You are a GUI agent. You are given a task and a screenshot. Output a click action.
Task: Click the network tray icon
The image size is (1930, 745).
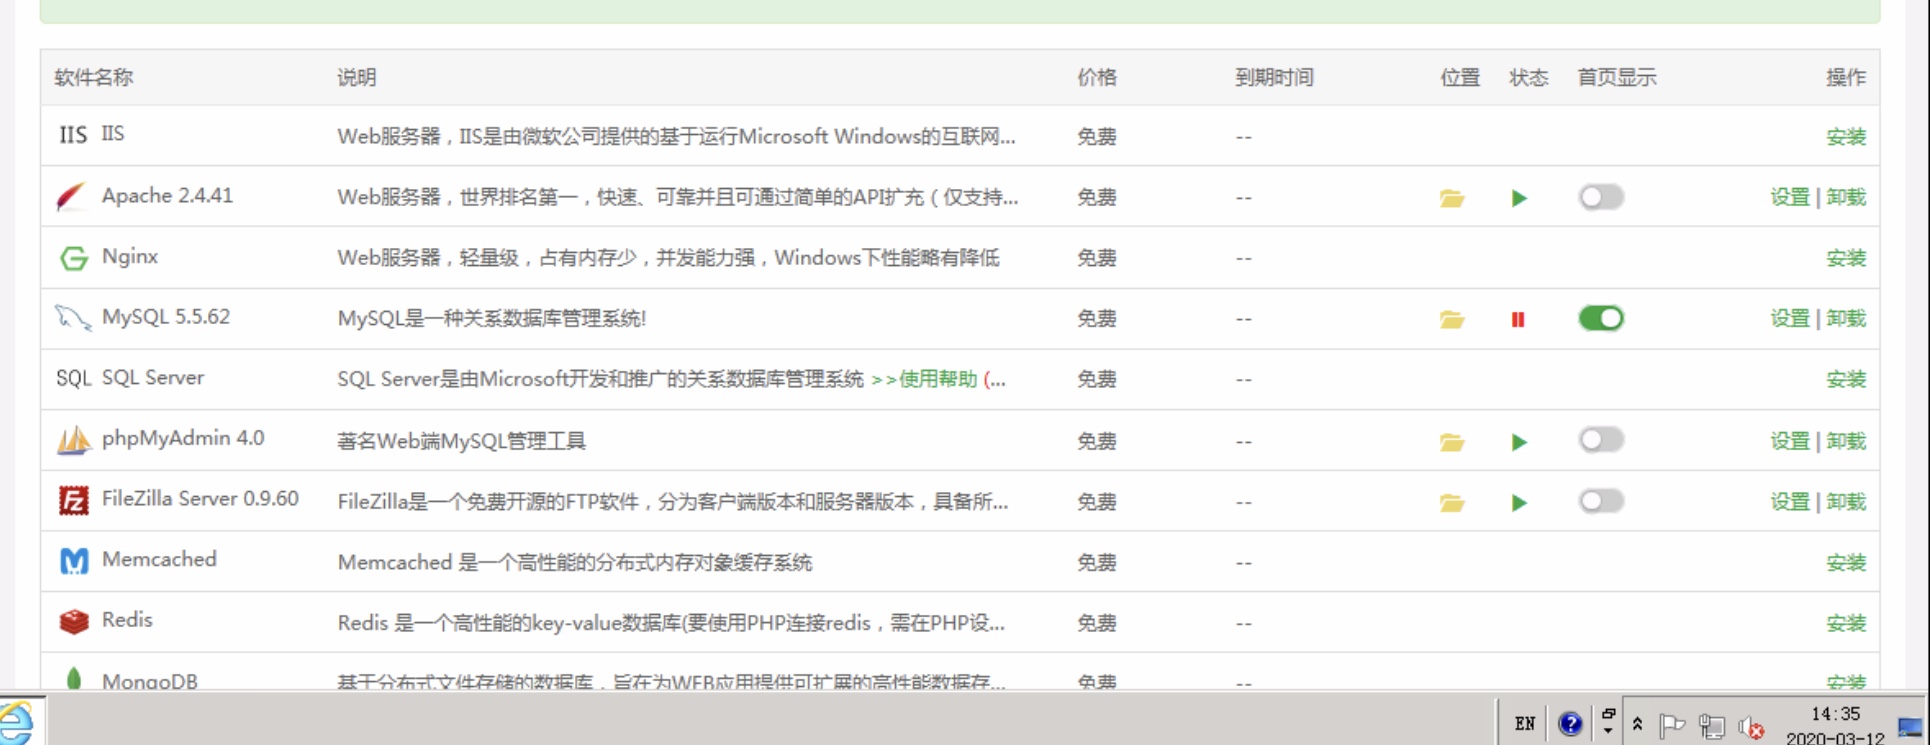point(1711,726)
